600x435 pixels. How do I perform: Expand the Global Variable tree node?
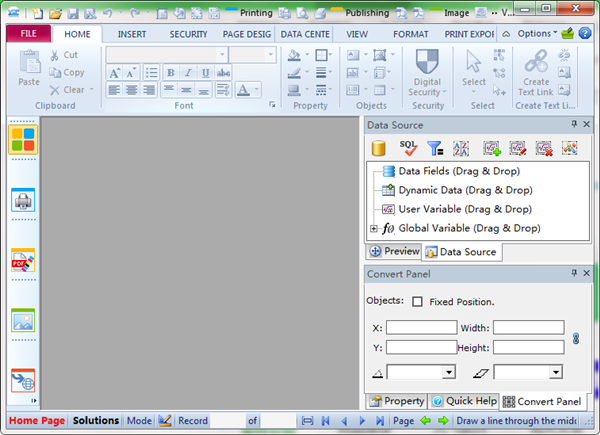point(374,228)
